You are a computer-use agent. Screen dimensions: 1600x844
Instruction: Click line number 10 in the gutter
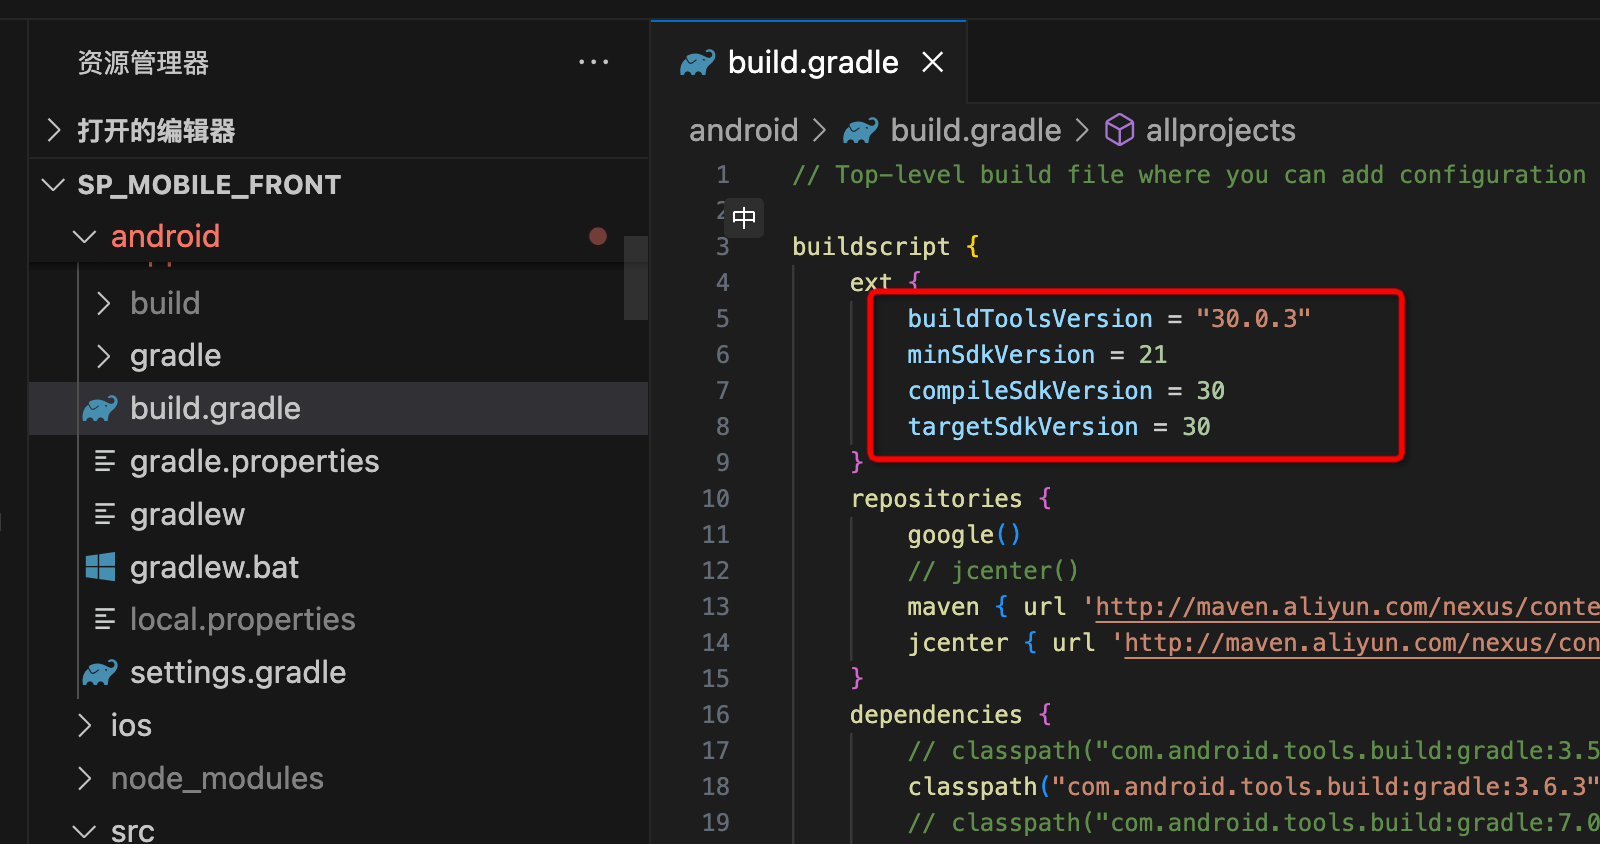click(715, 499)
